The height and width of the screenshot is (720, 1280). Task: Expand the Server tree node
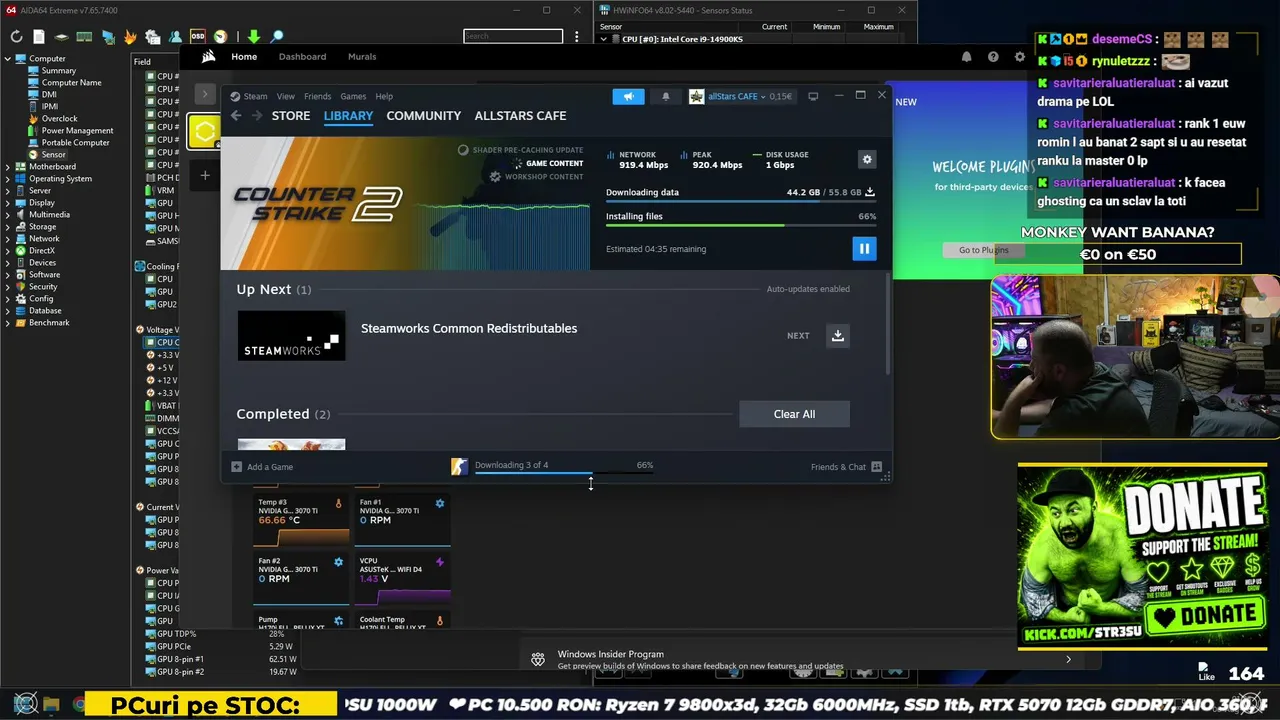tap(8, 191)
